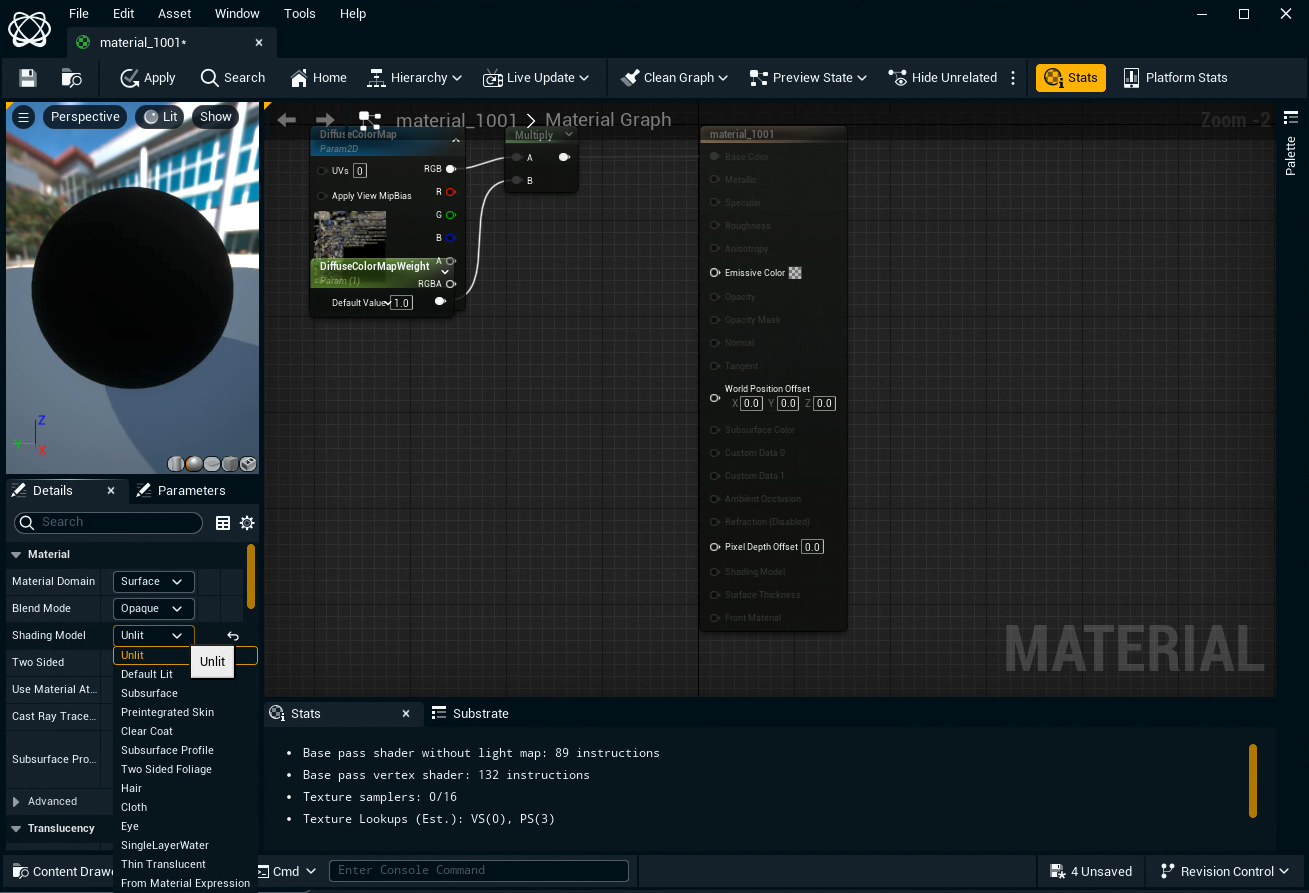Toggle Lit viewport shading mode
1309x893 pixels.
(159, 116)
